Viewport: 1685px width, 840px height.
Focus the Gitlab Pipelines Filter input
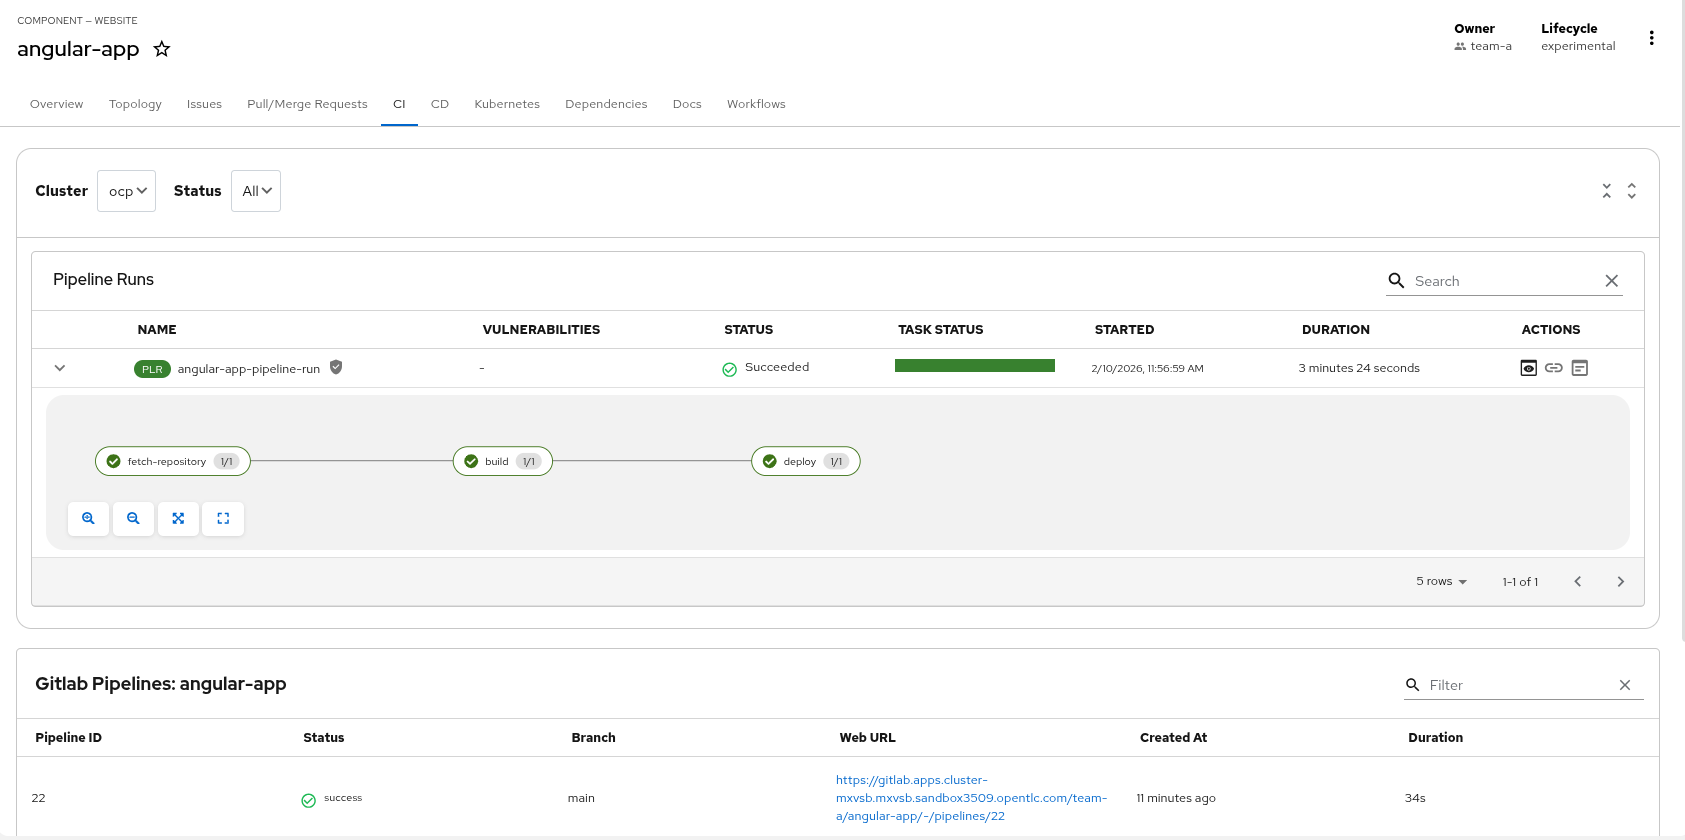(1519, 685)
